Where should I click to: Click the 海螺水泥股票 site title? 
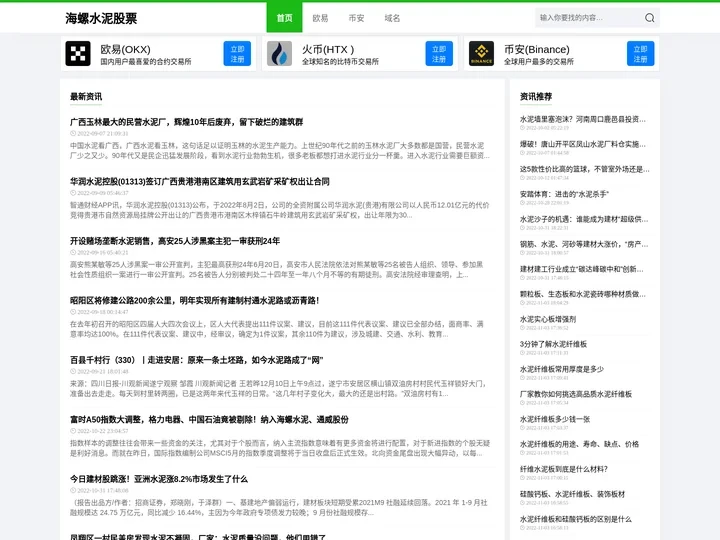pyautogui.click(x=101, y=18)
